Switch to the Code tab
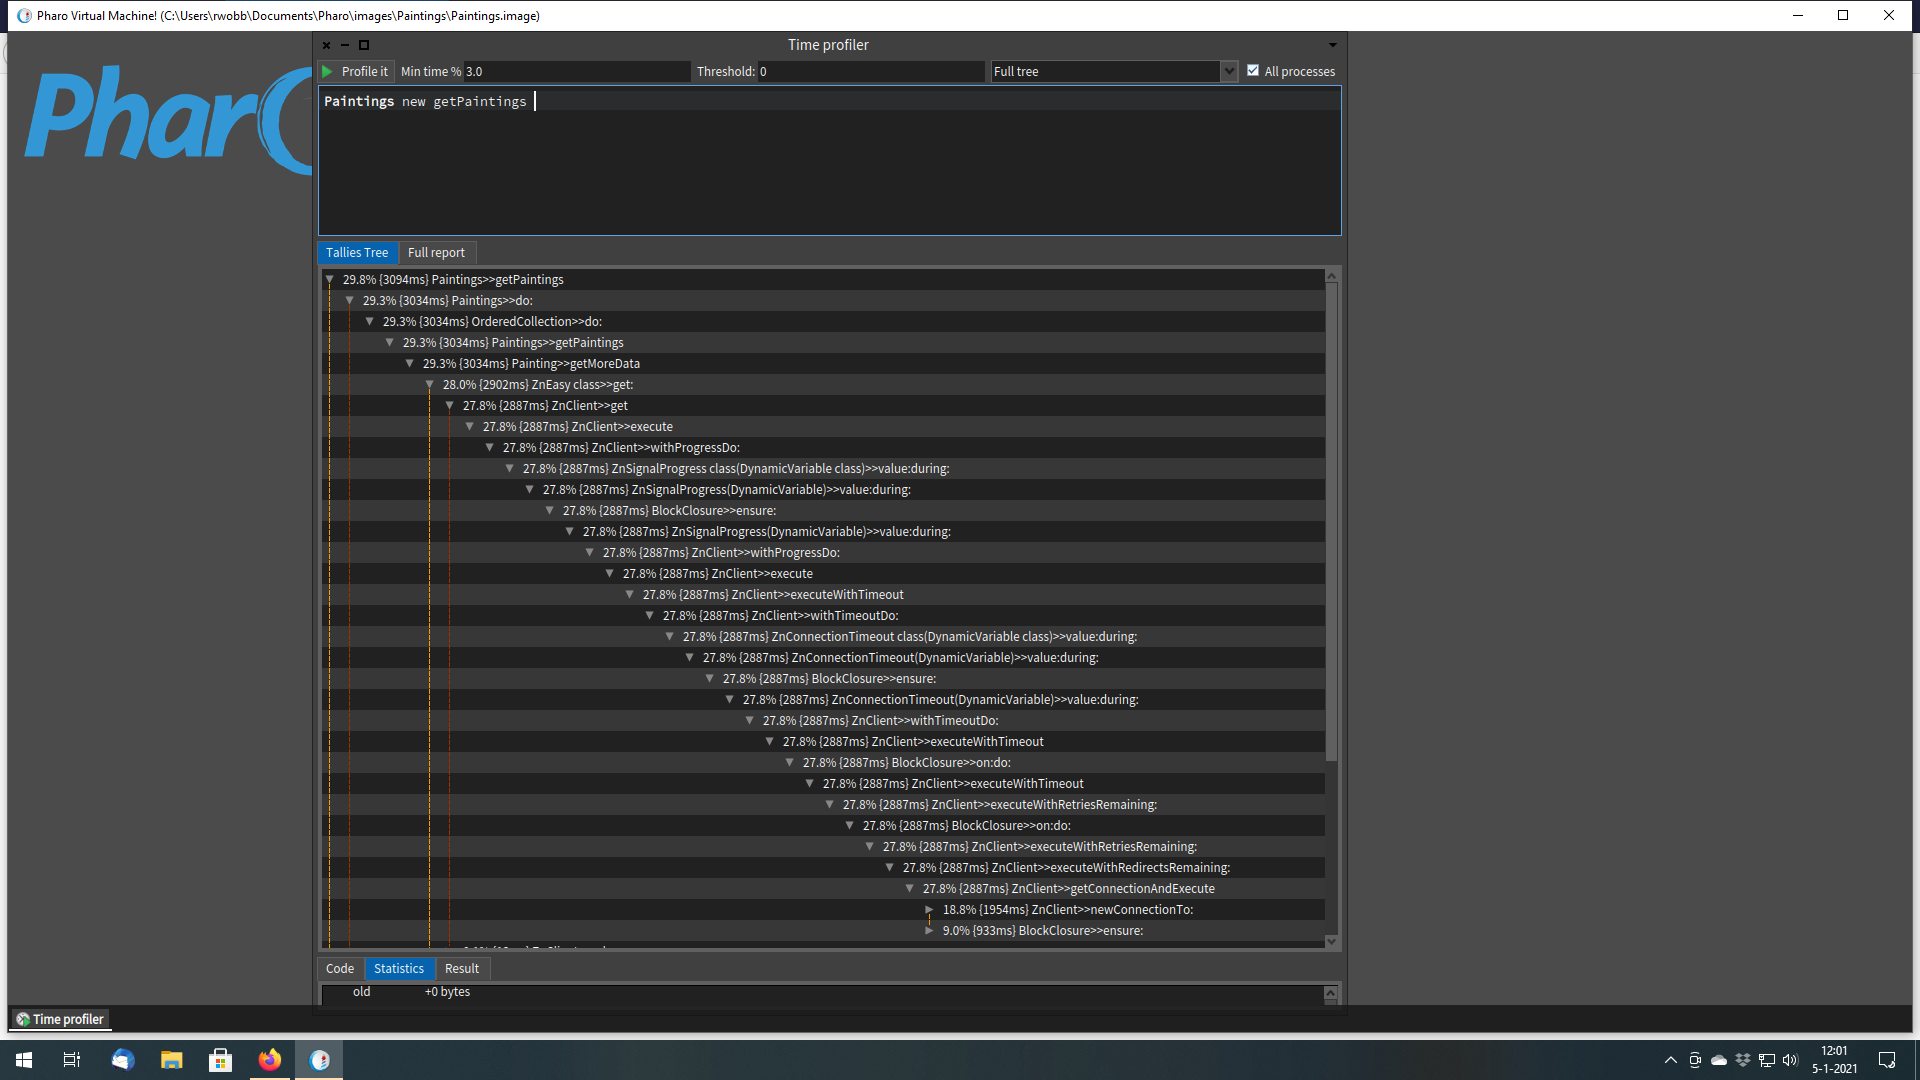Image resolution: width=1920 pixels, height=1080 pixels. click(x=339, y=968)
